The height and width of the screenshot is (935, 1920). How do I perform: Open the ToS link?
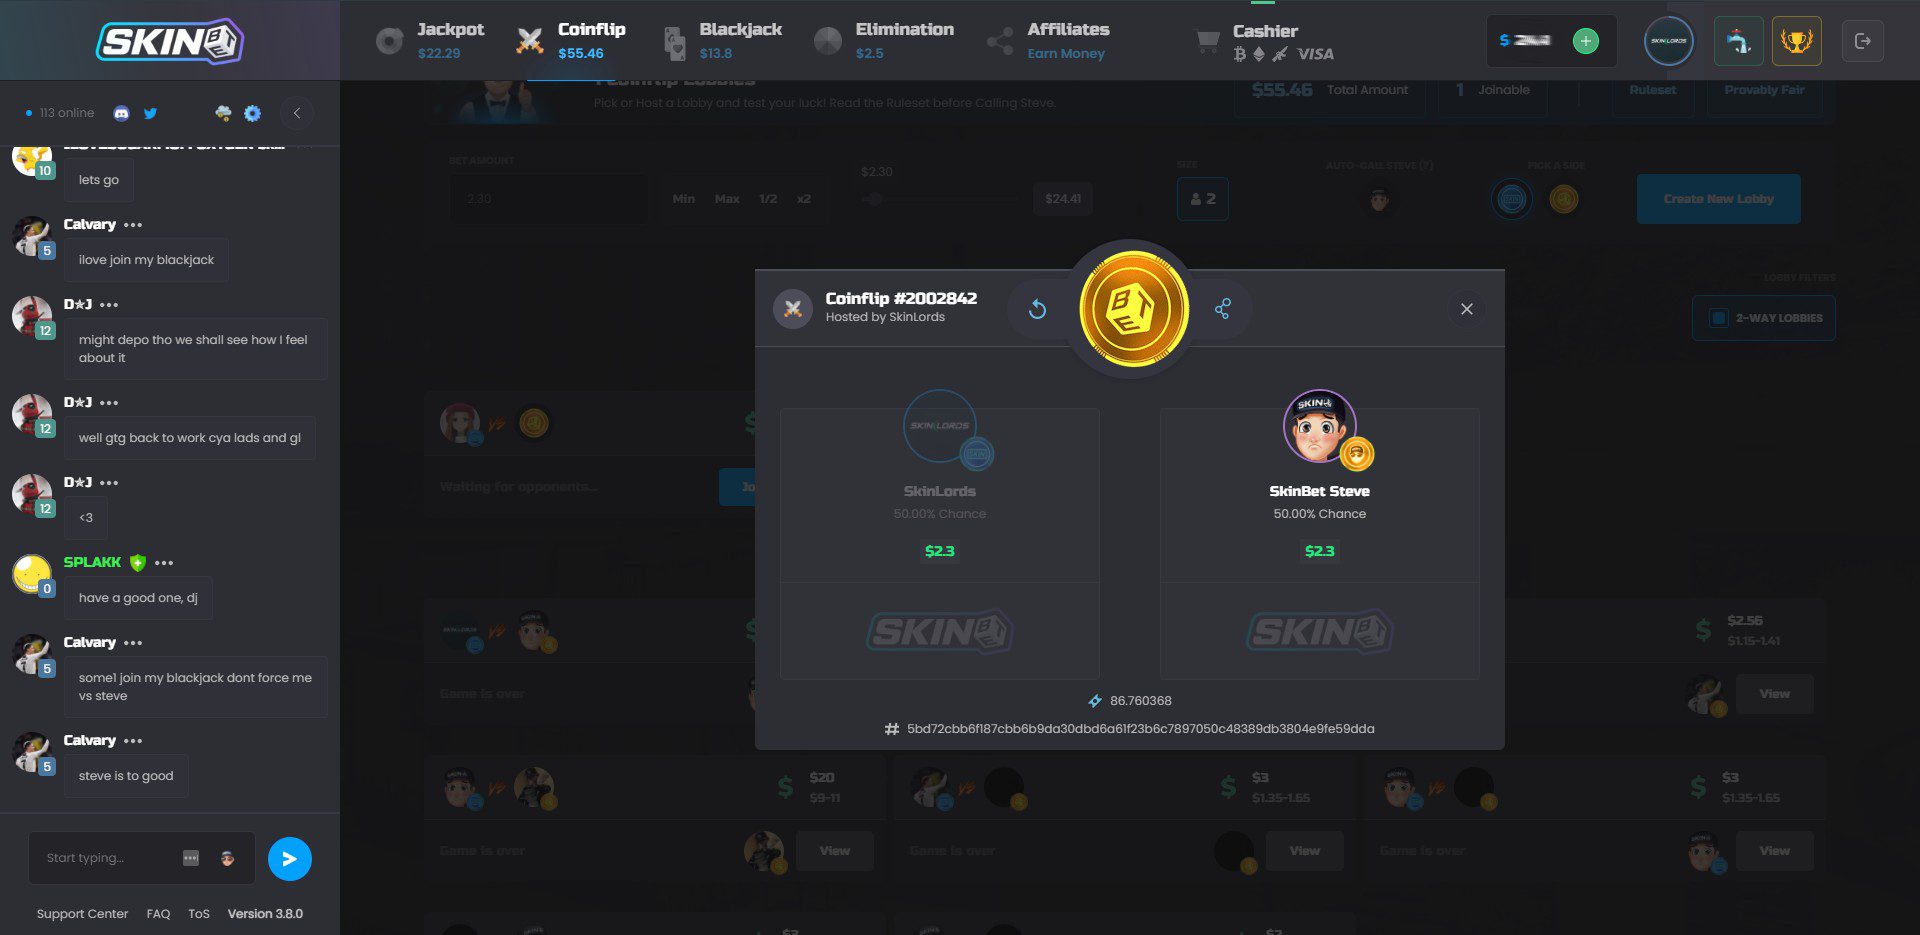199,914
